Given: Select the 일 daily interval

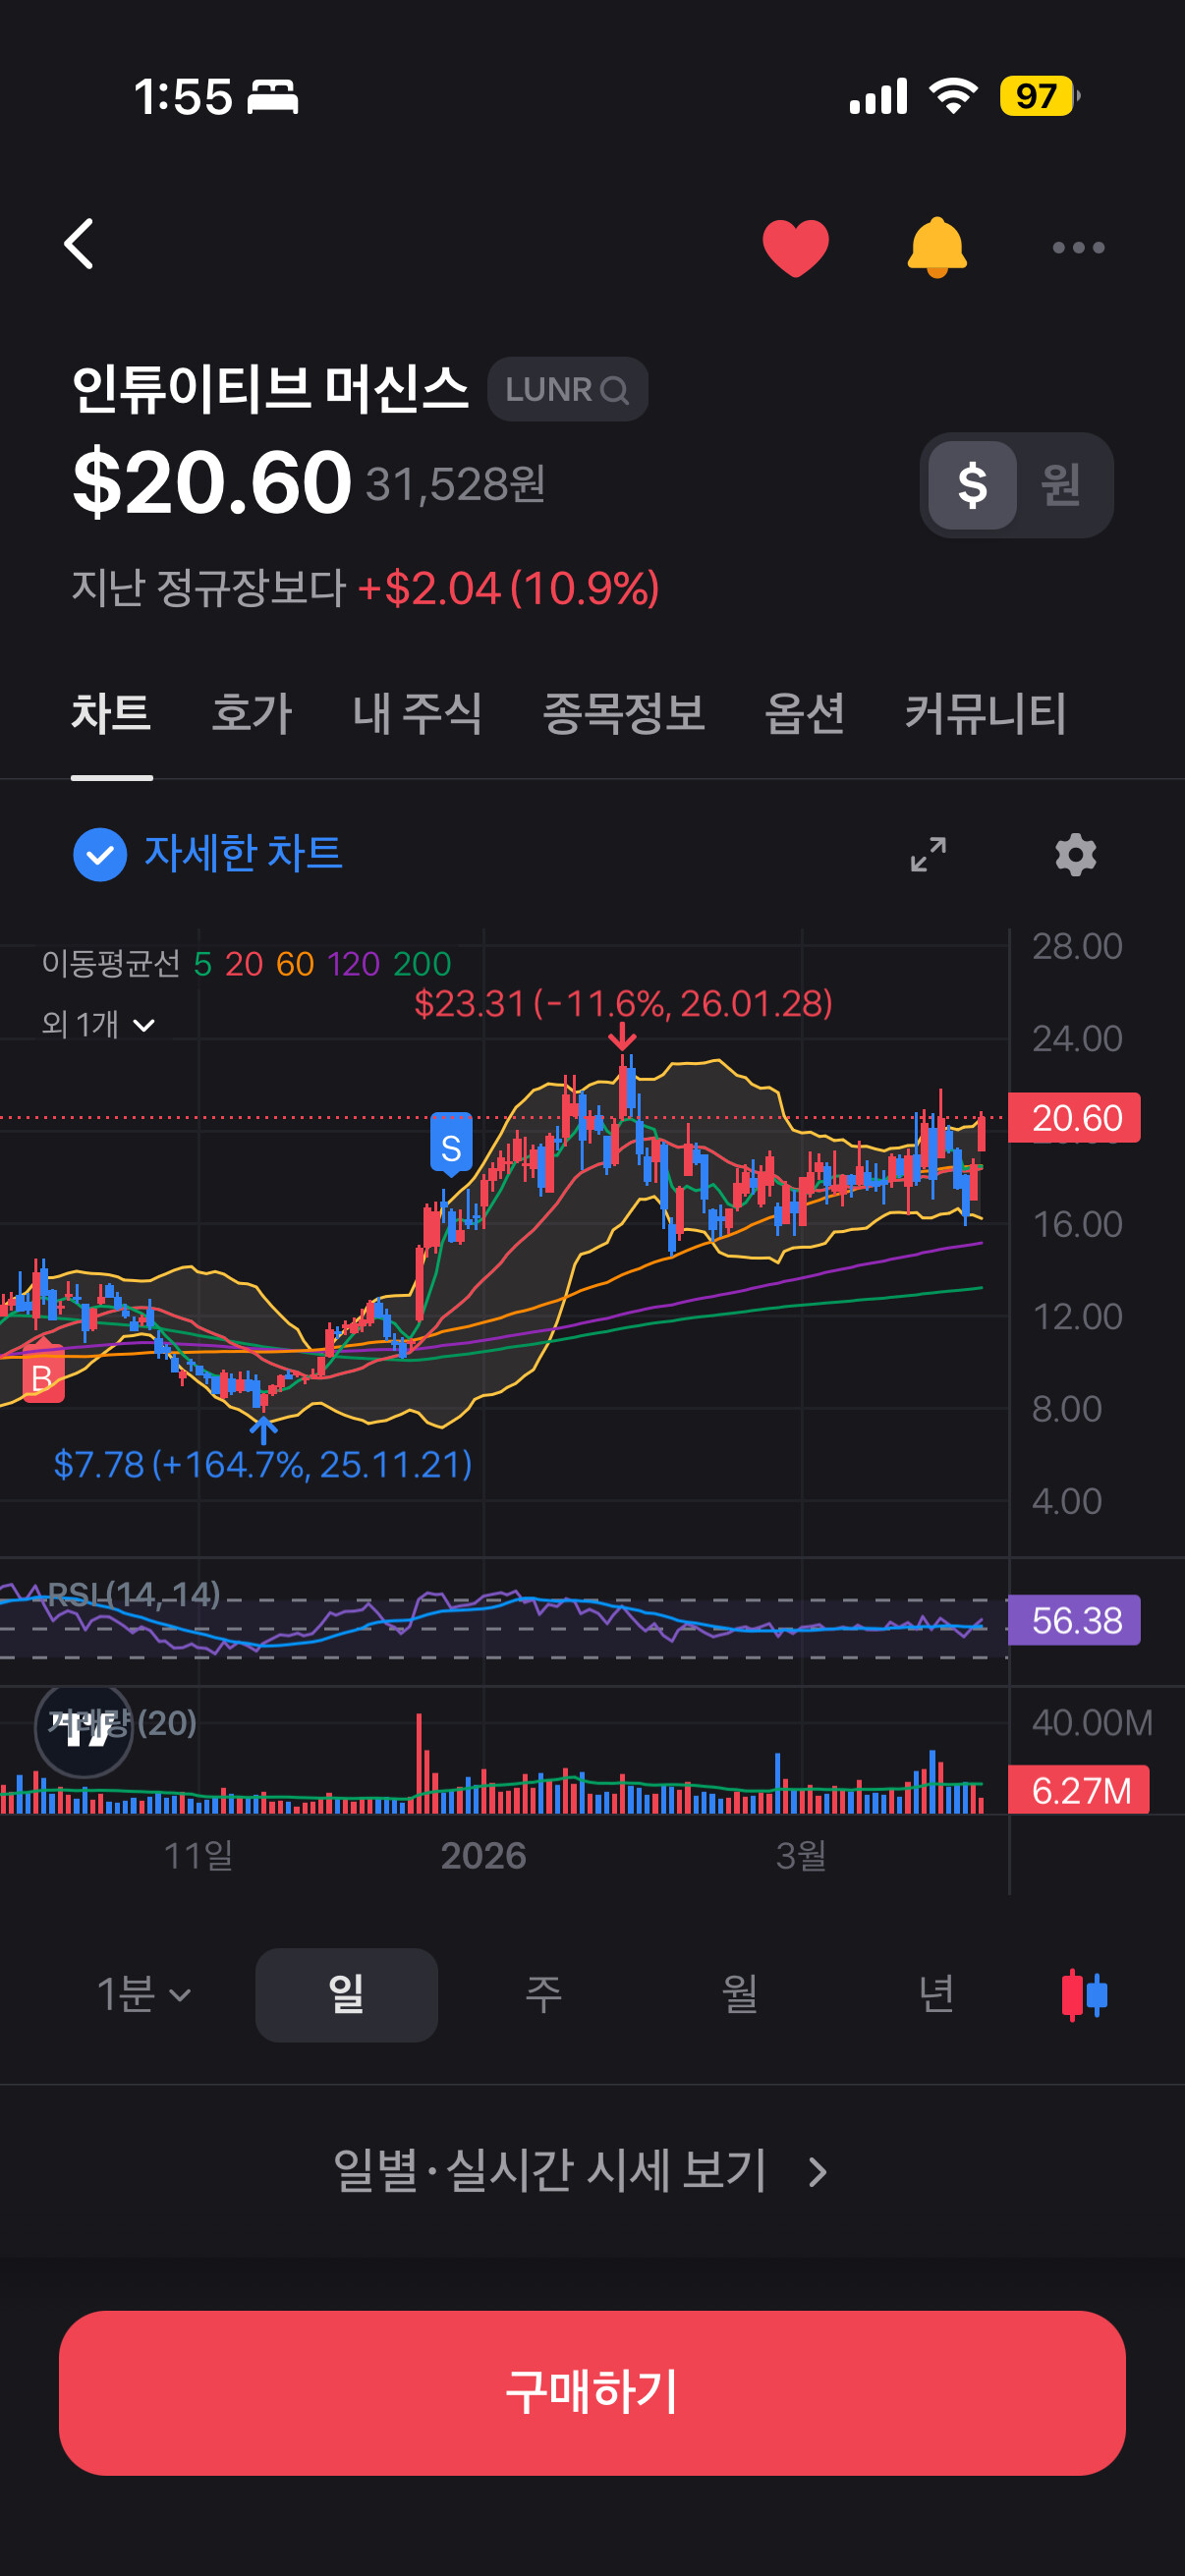Looking at the screenshot, I should 346,1994.
